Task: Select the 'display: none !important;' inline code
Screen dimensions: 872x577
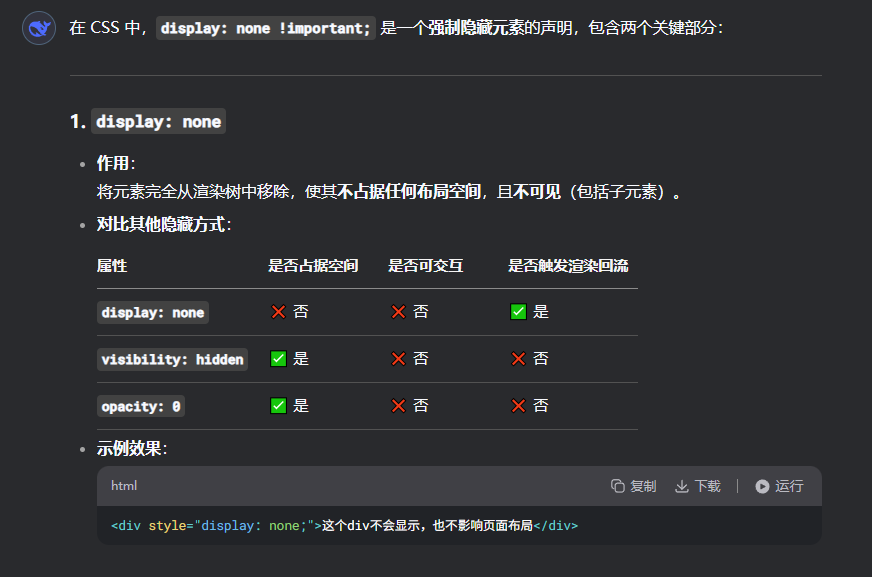Action: click(266, 29)
